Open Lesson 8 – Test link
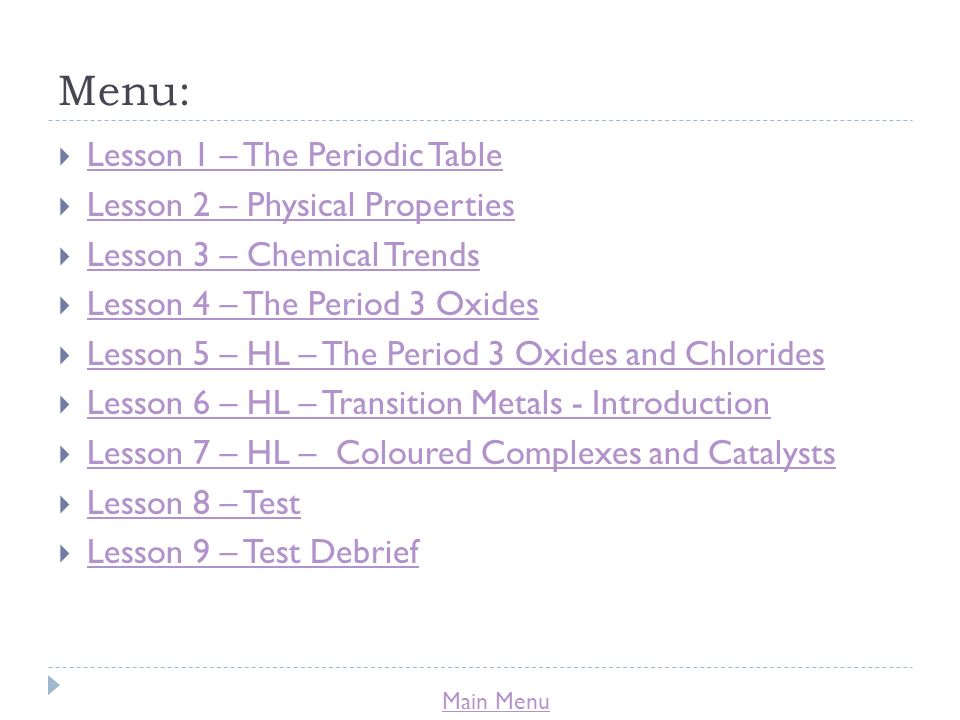960x720 pixels. (193, 504)
